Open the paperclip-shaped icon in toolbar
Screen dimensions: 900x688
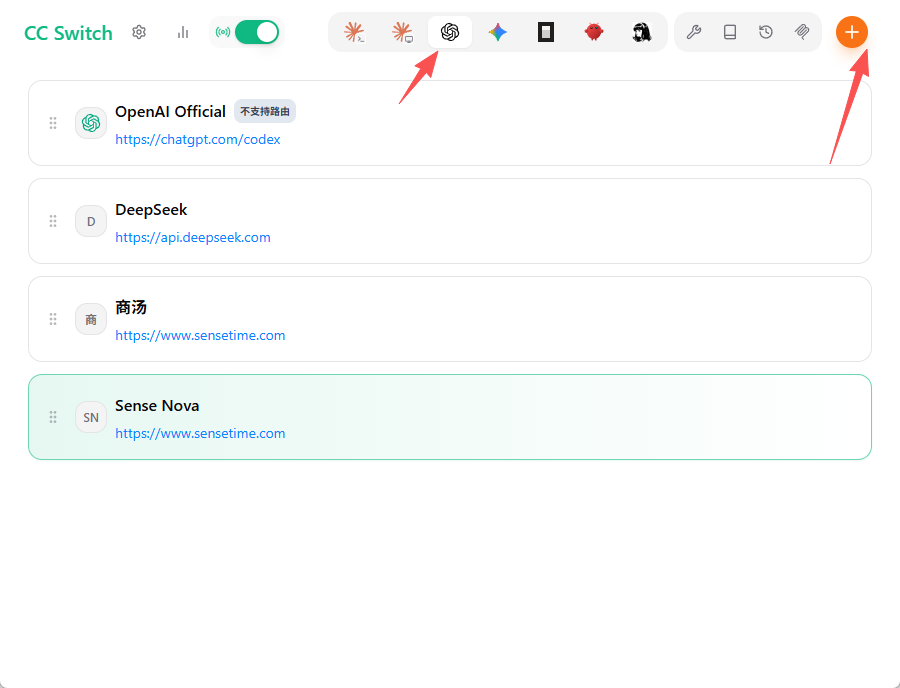click(x=802, y=32)
